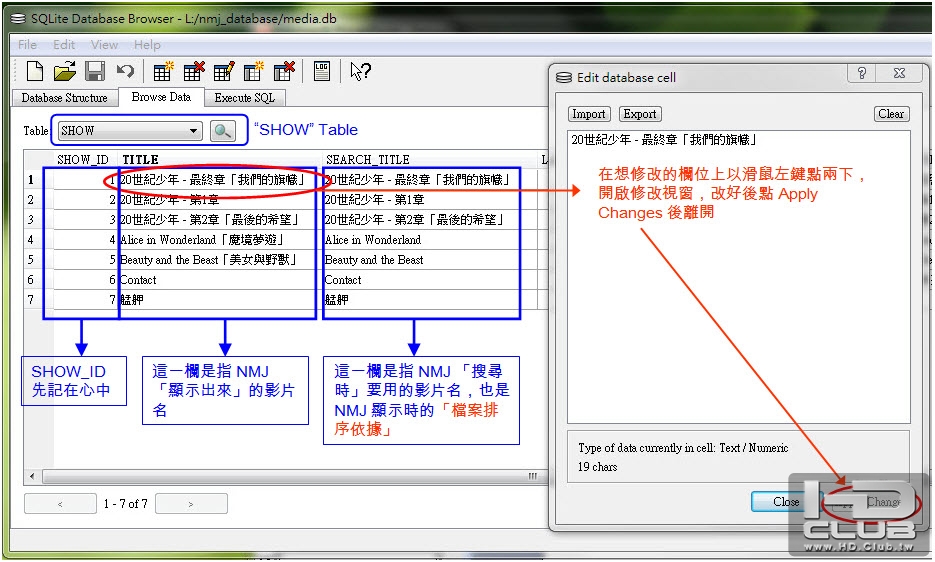Click the Delete Table toolbar icon
The height and width of the screenshot is (562, 935).
click(x=193, y=72)
